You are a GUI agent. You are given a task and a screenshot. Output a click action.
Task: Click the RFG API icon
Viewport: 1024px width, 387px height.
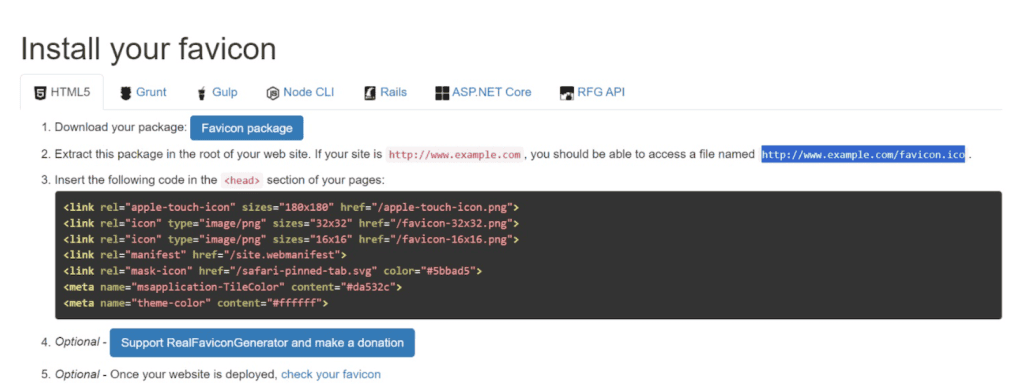567,93
